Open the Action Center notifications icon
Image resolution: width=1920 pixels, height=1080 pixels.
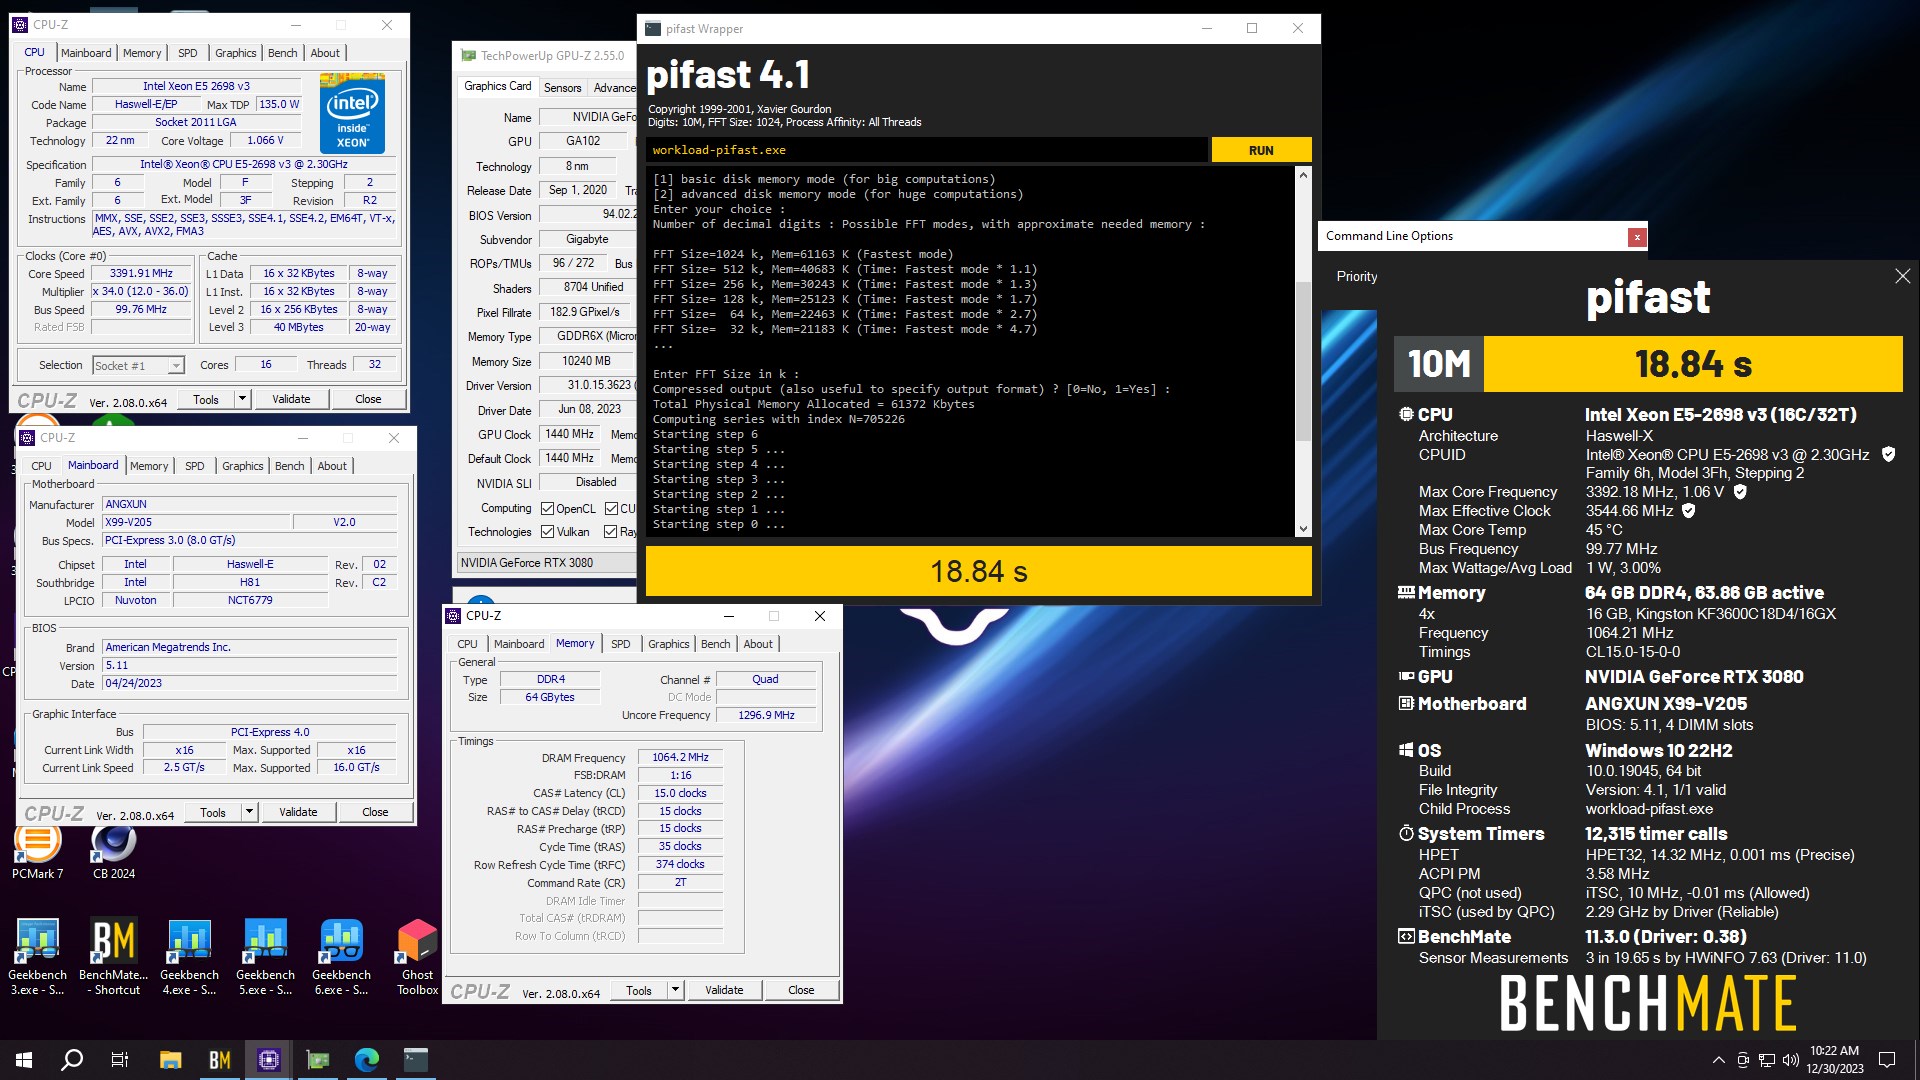point(1887,1060)
